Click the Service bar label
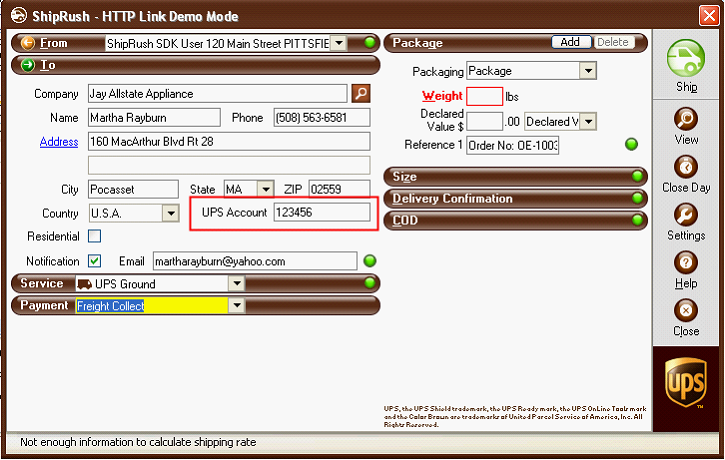Screen dimensions: 725x460 tap(42, 283)
